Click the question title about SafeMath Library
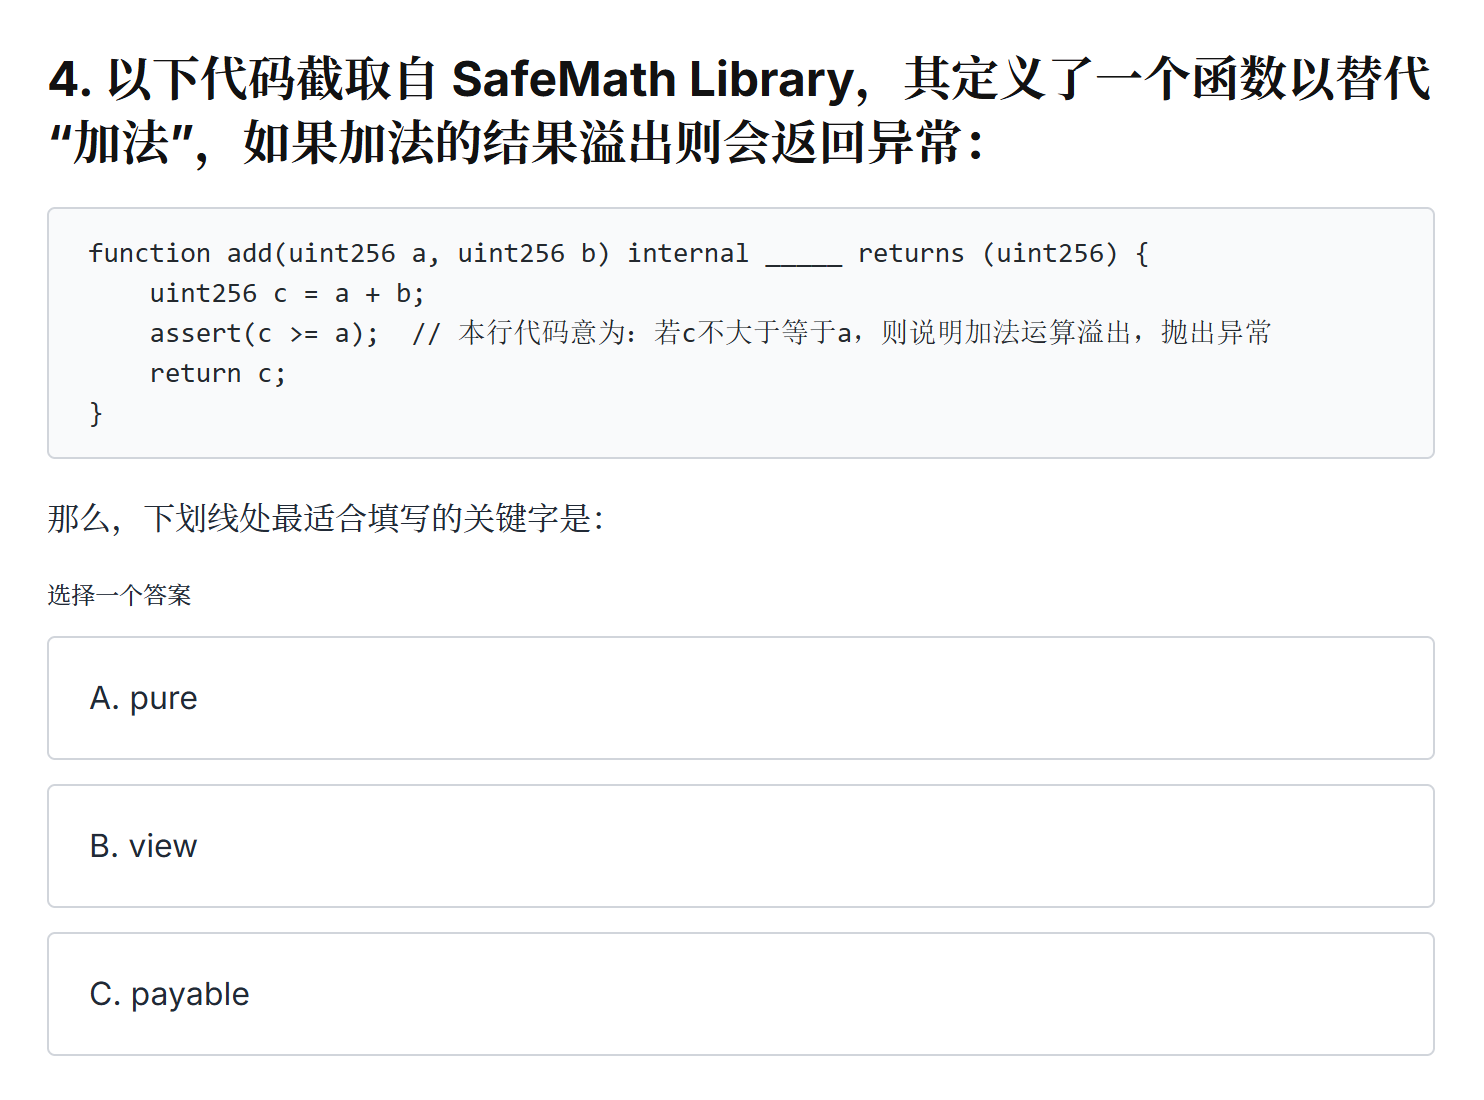The width and height of the screenshot is (1484, 1100). click(x=740, y=110)
